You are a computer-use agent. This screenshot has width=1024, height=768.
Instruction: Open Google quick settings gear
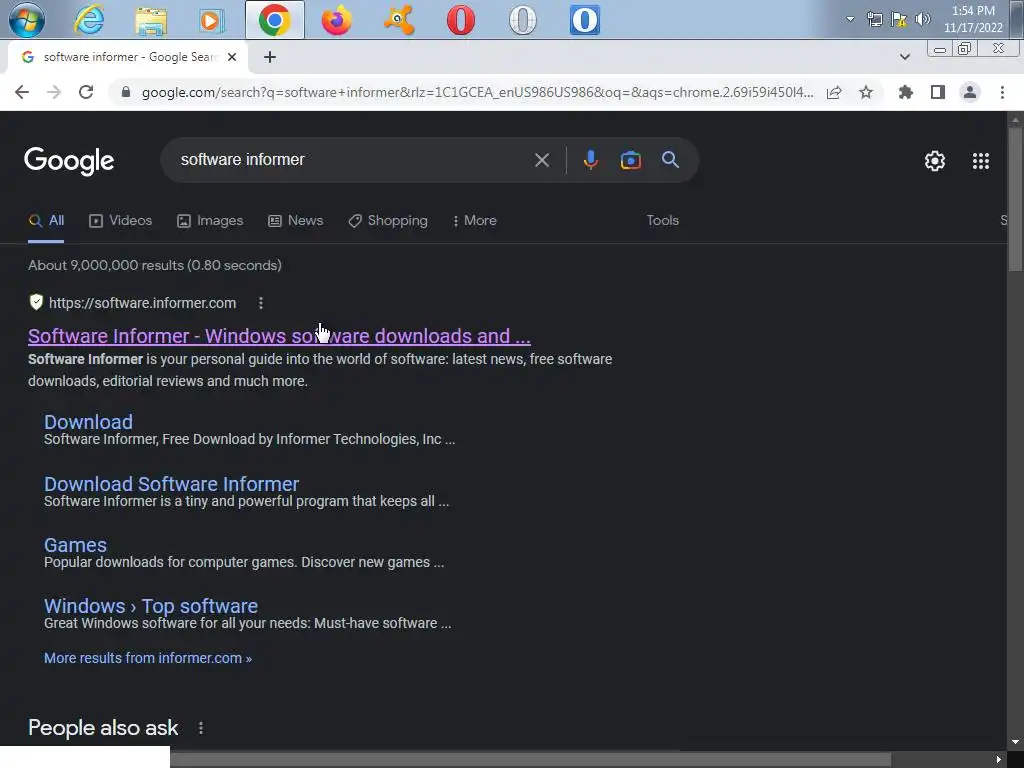pos(935,161)
